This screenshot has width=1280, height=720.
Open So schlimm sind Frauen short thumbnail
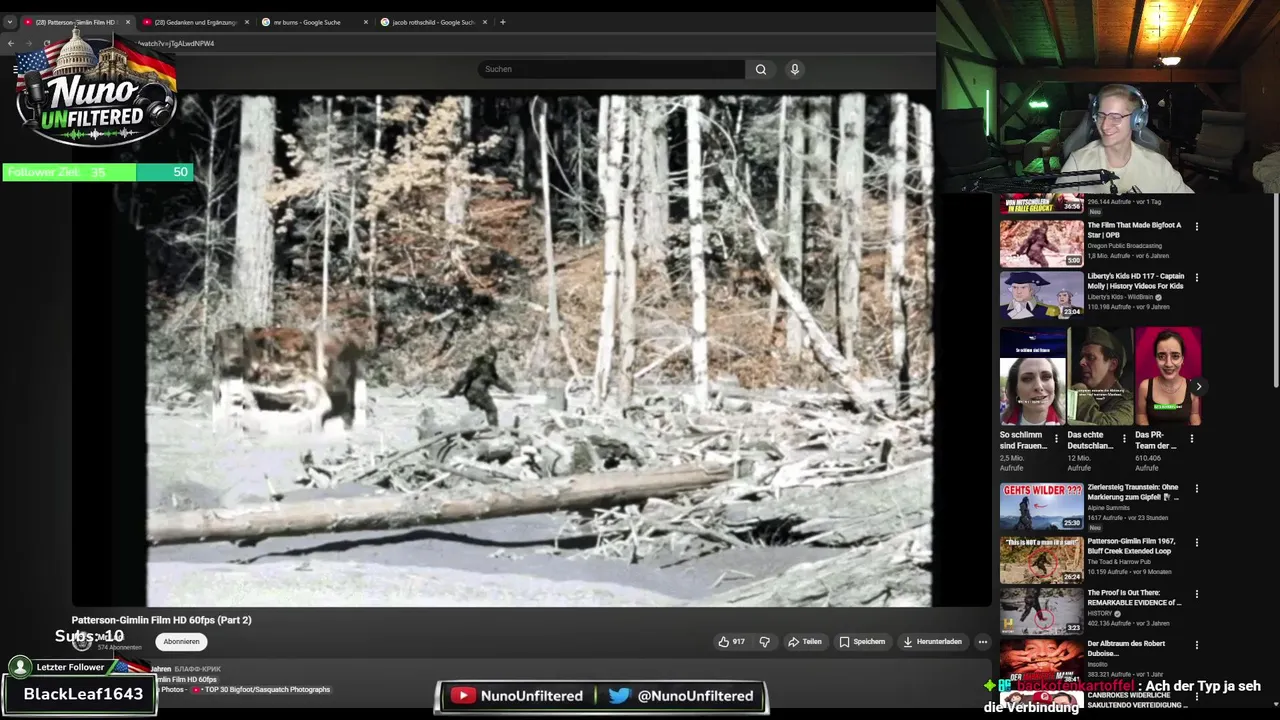tap(1033, 376)
